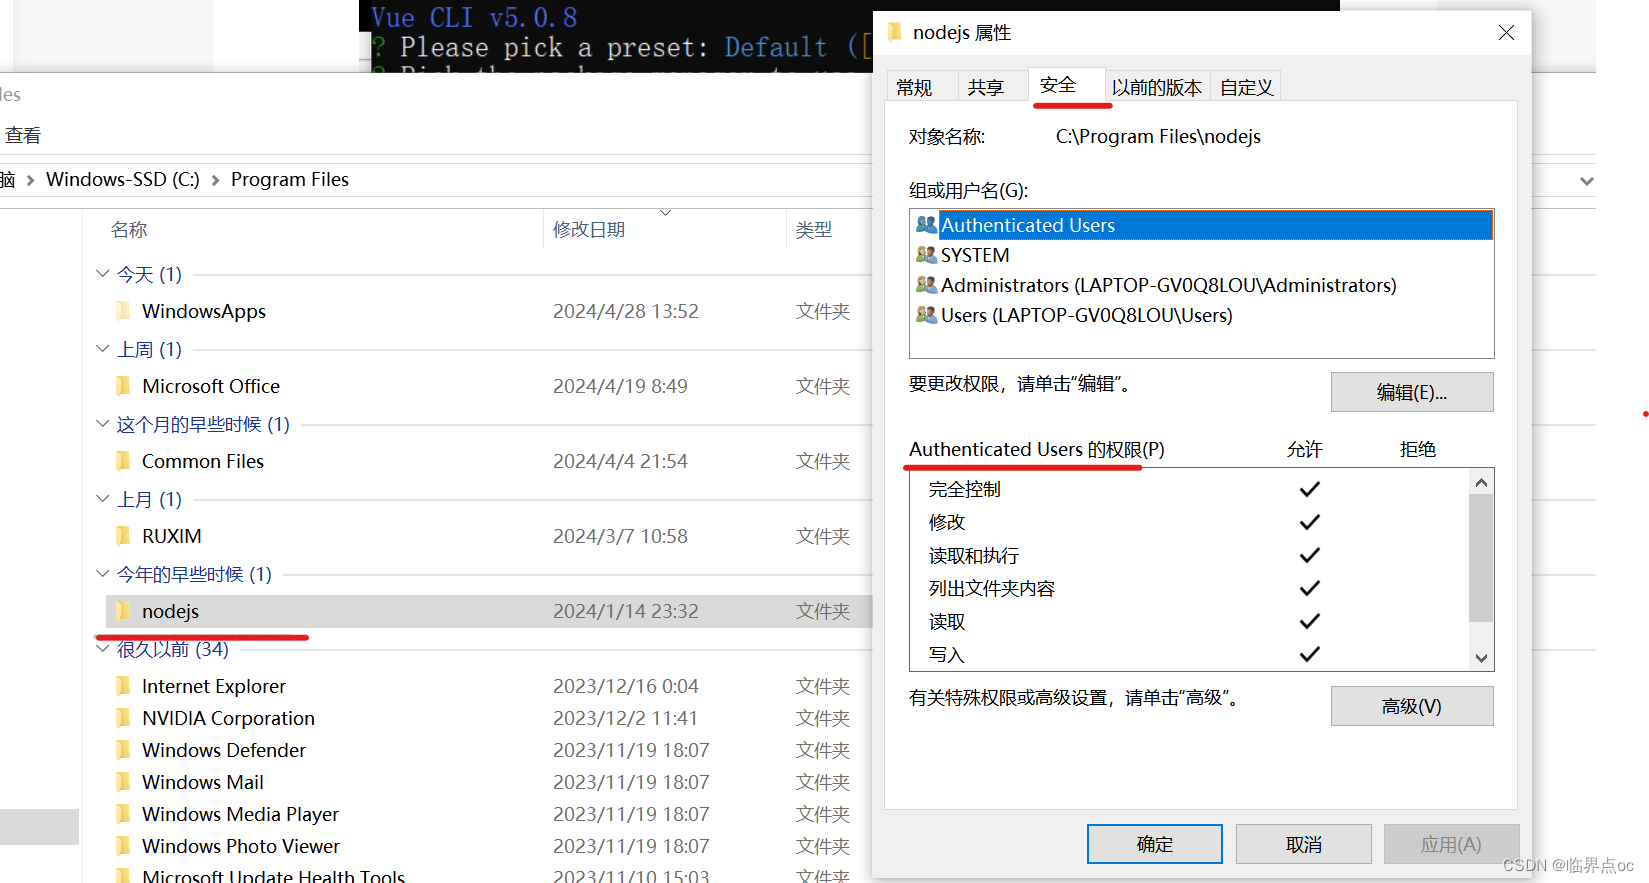This screenshot has width=1649, height=883.
Task: Click the Windows Defender folder icon
Action: [x=123, y=750]
